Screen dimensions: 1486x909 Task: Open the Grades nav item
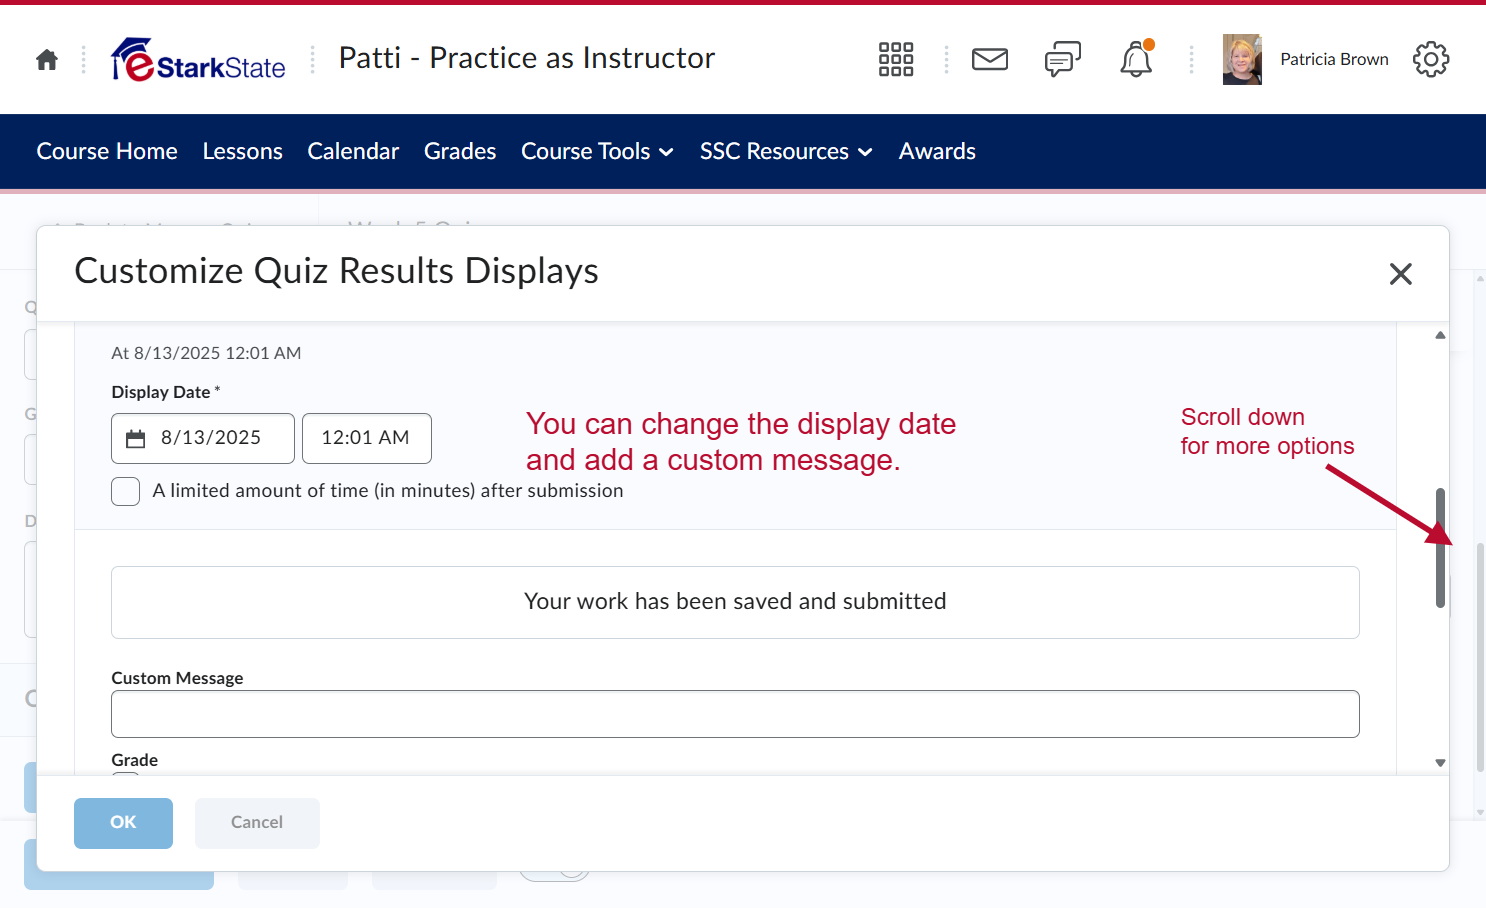tap(460, 152)
